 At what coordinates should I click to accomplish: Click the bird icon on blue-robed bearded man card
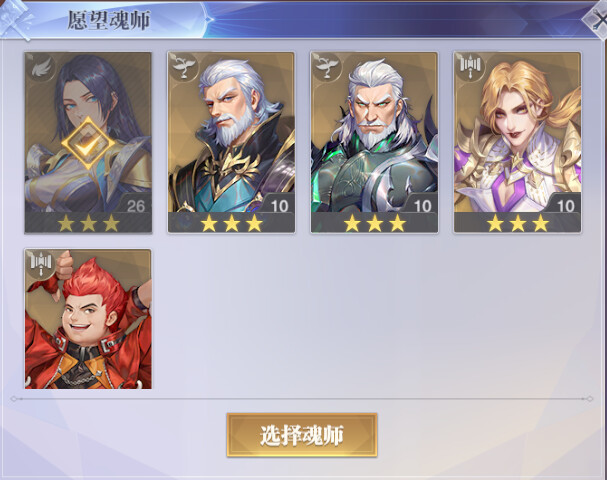tap(185, 67)
